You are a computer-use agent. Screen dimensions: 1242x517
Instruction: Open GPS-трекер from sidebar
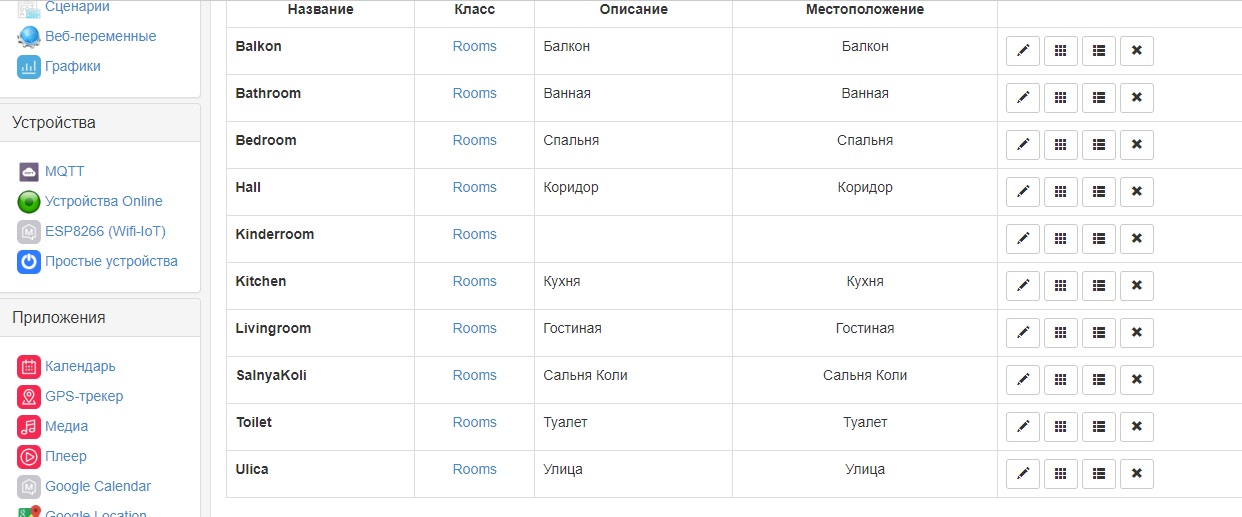(84, 396)
